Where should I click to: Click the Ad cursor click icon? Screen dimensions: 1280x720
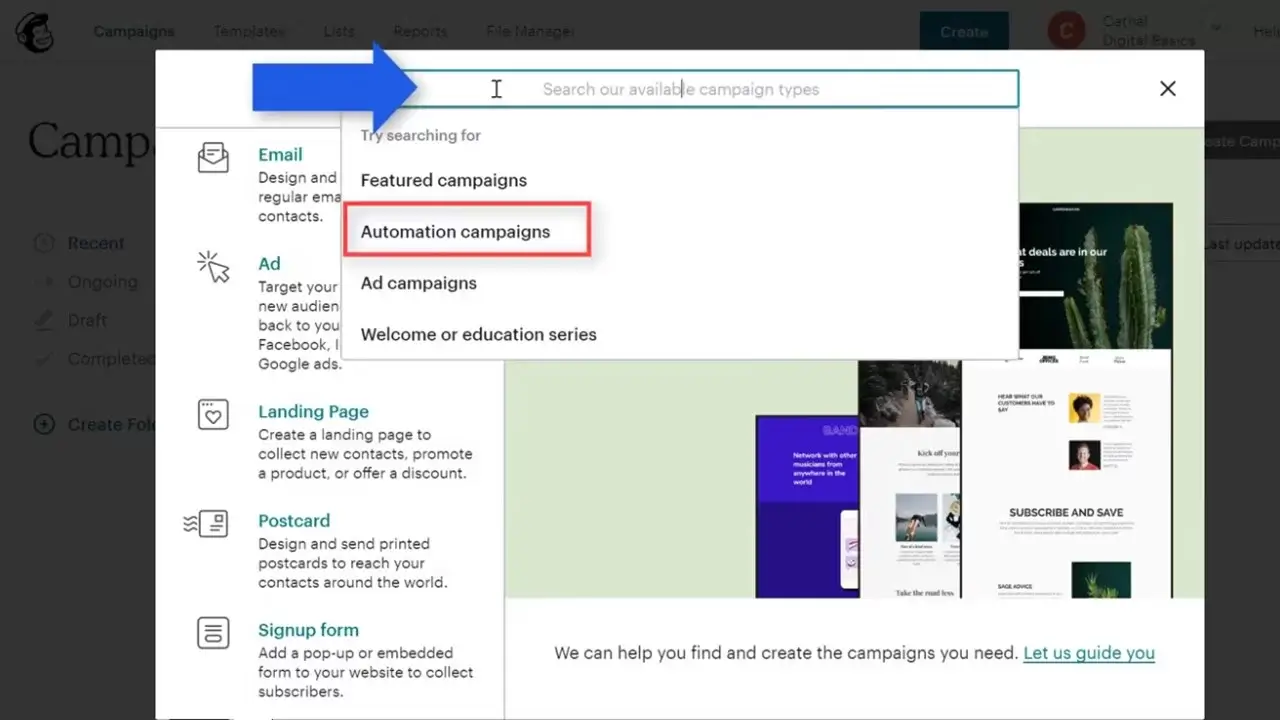tap(213, 267)
